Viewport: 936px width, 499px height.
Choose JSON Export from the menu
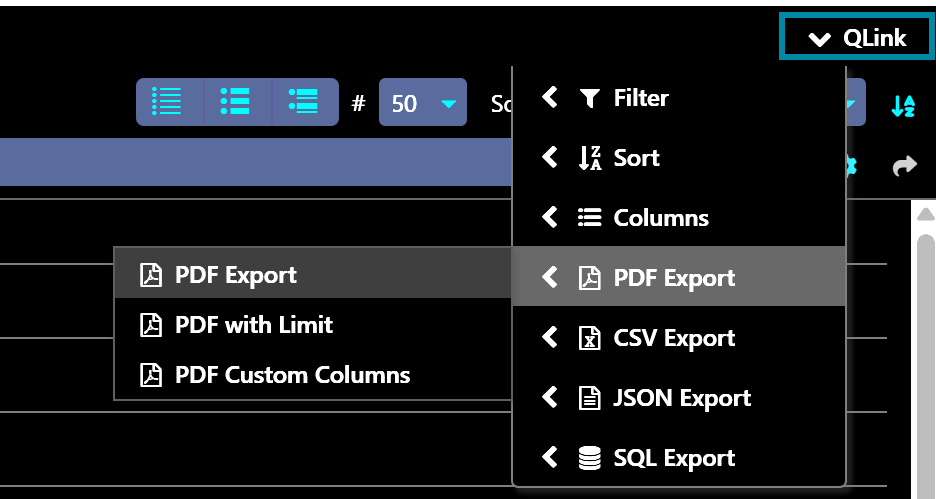click(x=681, y=398)
